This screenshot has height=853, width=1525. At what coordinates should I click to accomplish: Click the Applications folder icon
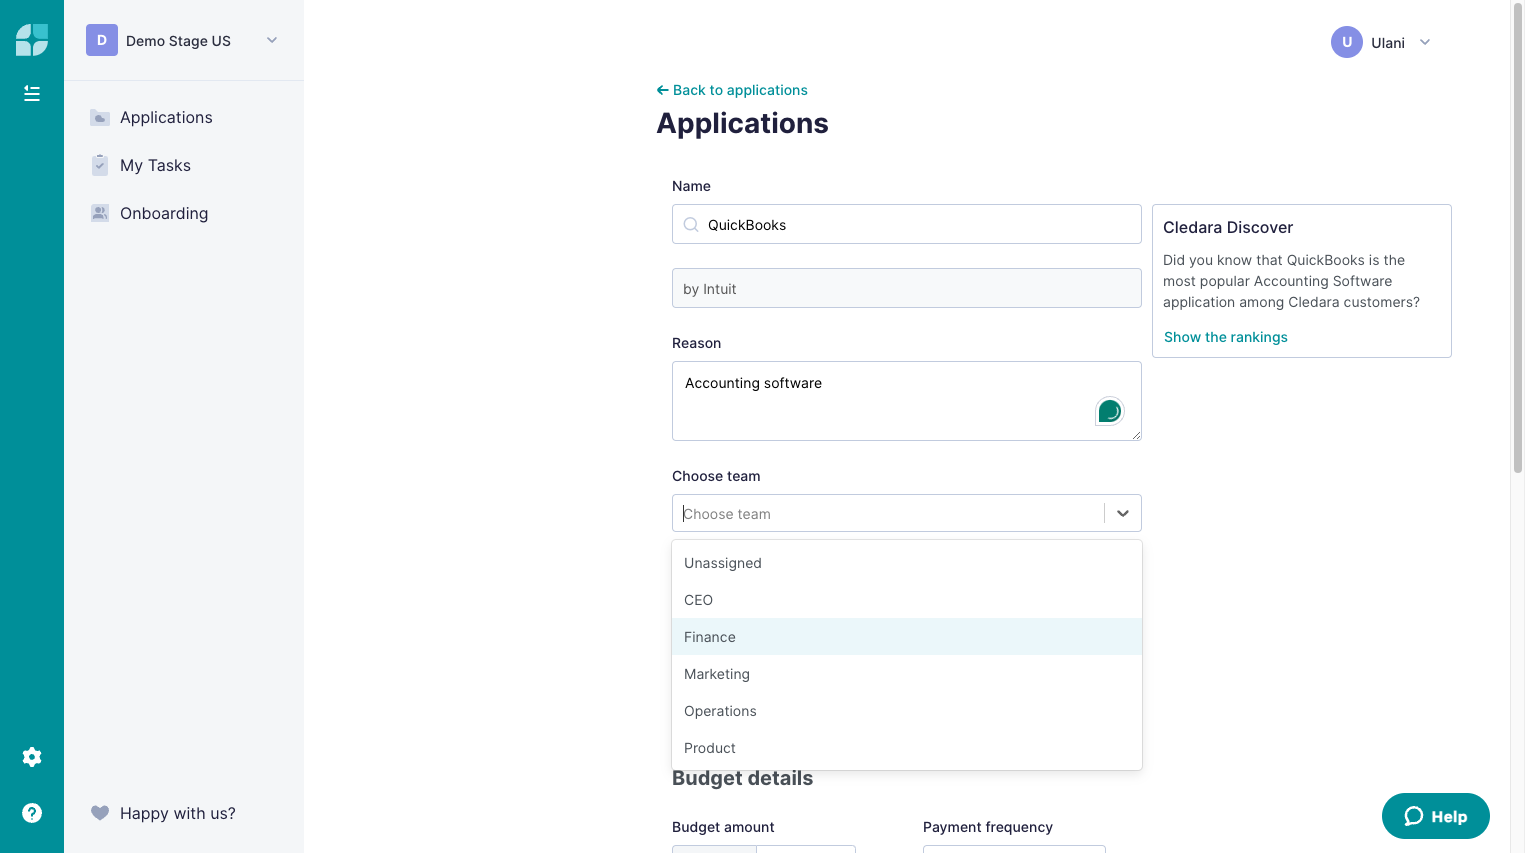[100, 117]
